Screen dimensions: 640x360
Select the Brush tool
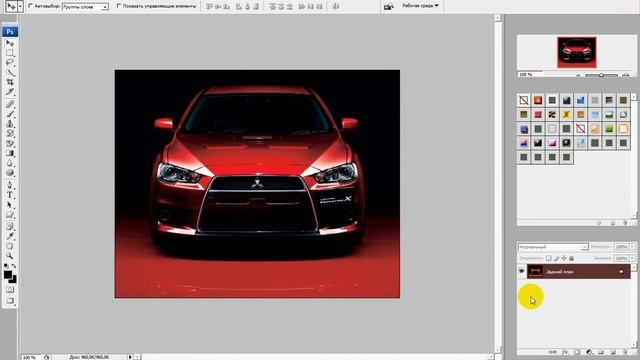[10, 114]
